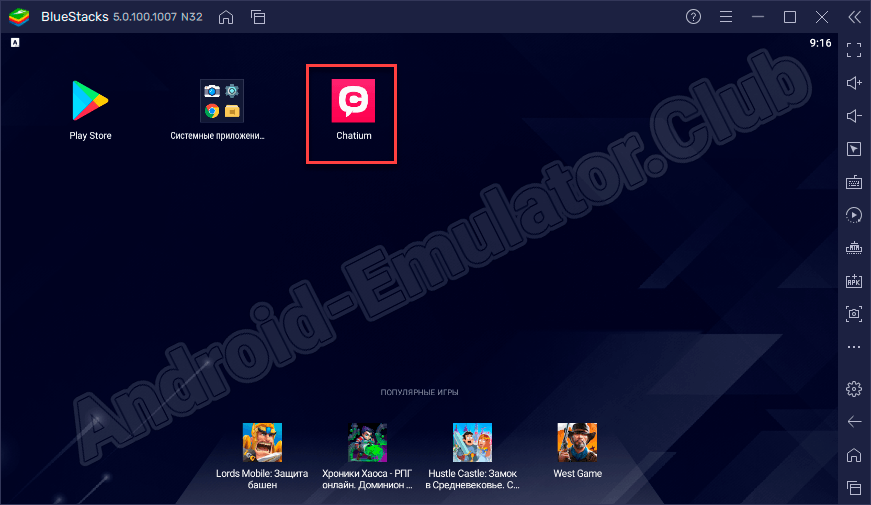Collapse the right sidebar with double chevron

[x=854, y=17]
